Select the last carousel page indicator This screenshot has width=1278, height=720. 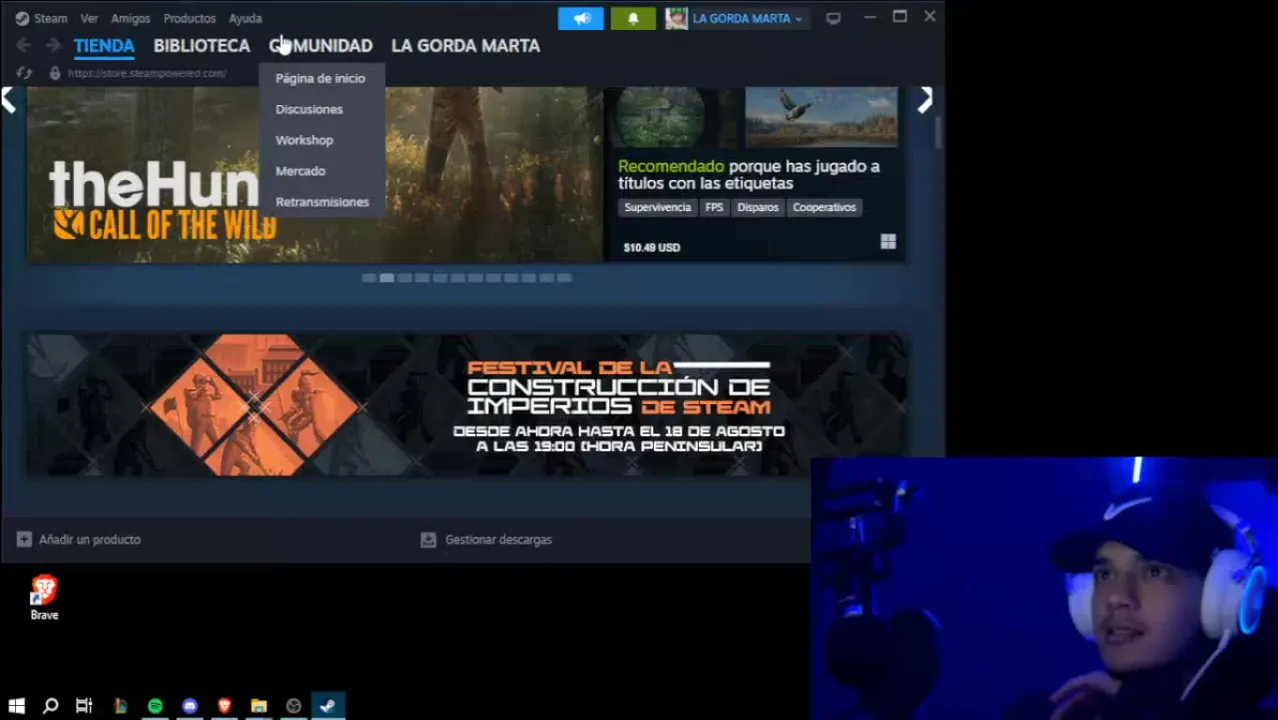click(564, 278)
